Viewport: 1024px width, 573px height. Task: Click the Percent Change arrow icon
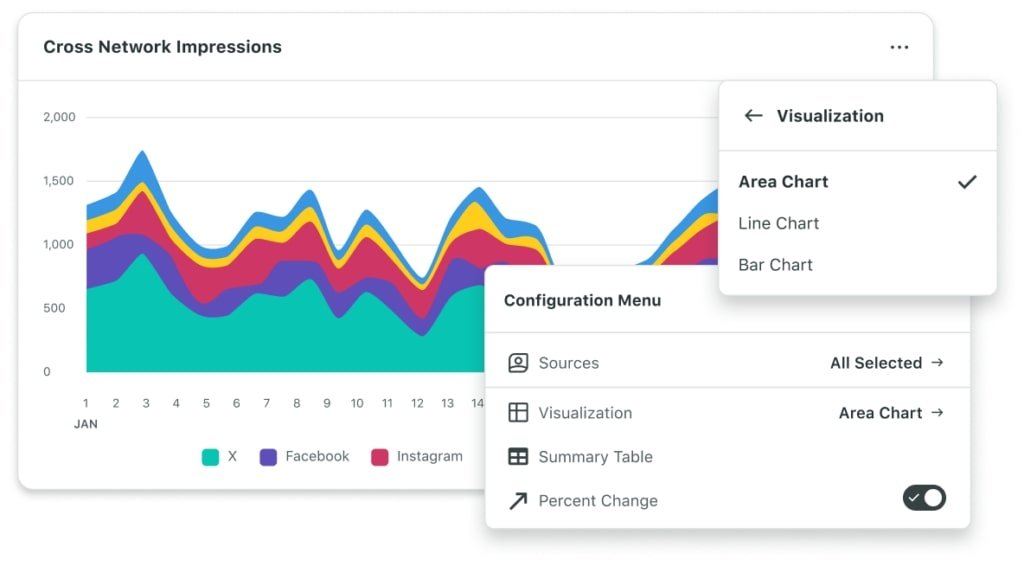(518, 501)
